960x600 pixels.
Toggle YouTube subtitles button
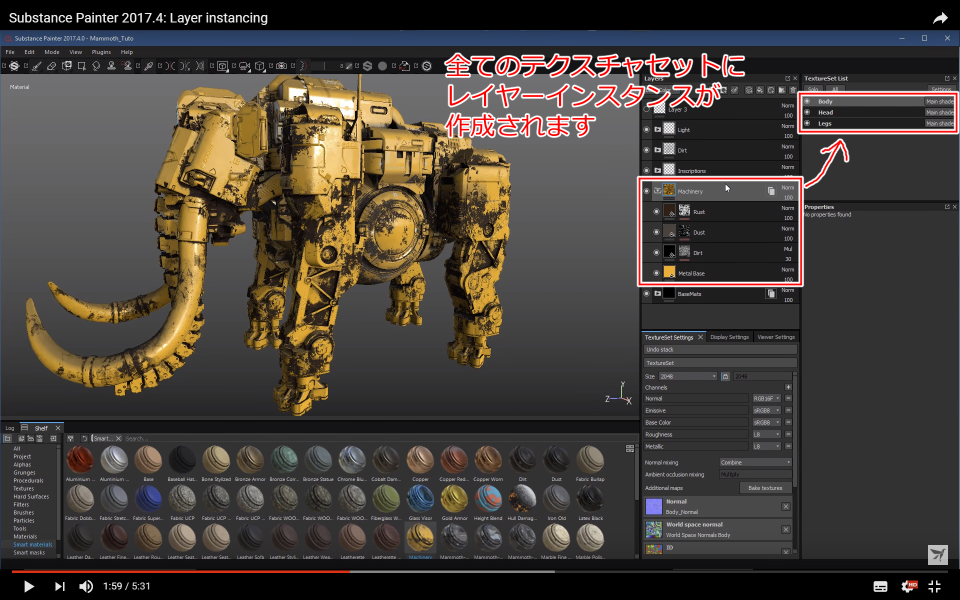[x=880, y=586]
